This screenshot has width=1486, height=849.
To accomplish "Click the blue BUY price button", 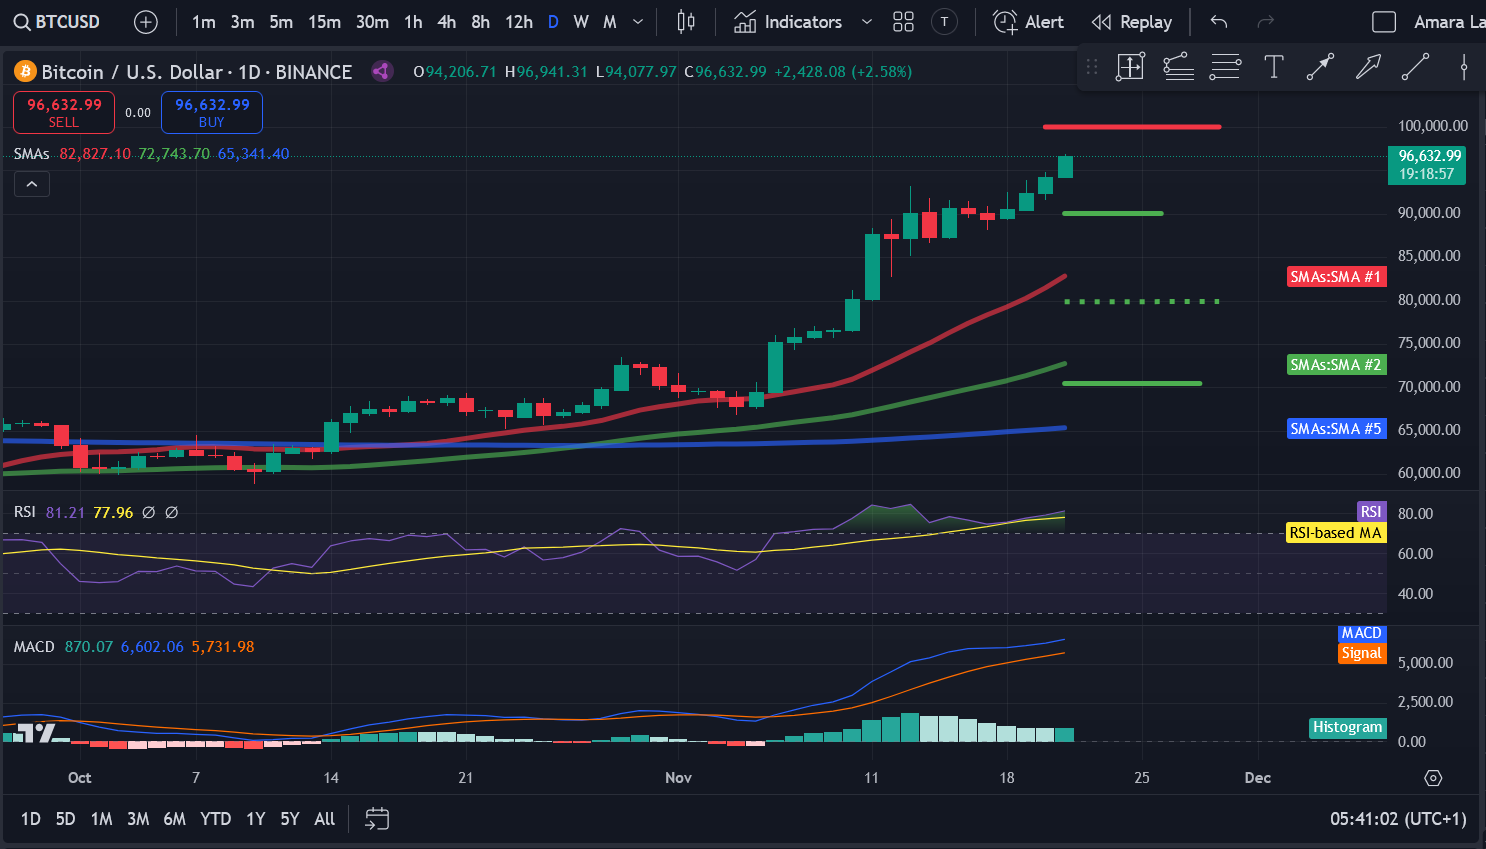I will pyautogui.click(x=212, y=112).
